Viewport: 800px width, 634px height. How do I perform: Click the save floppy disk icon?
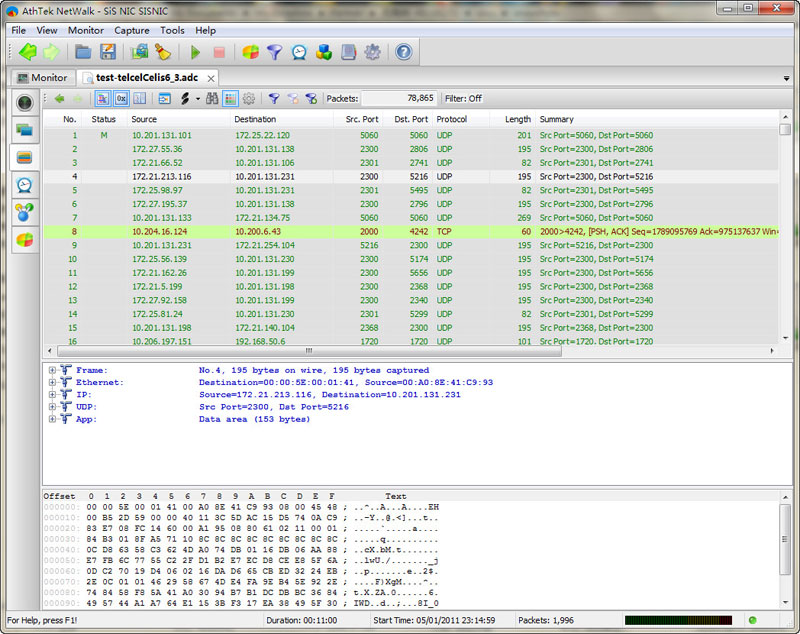coord(108,52)
